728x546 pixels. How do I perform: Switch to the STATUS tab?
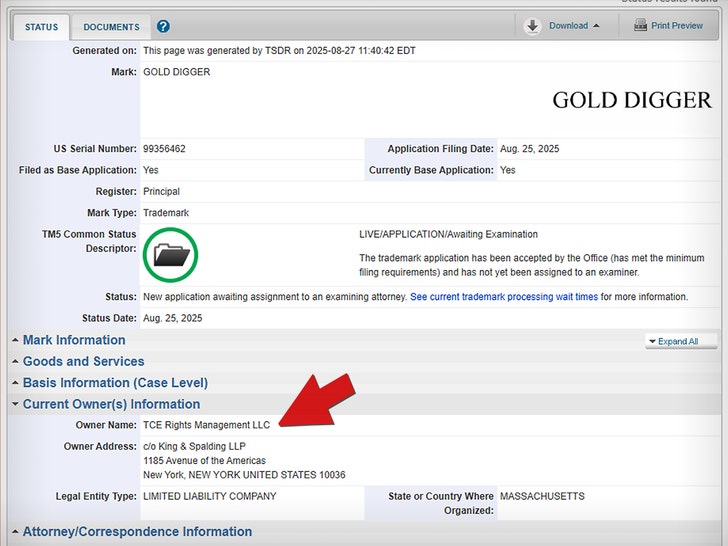[41, 27]
